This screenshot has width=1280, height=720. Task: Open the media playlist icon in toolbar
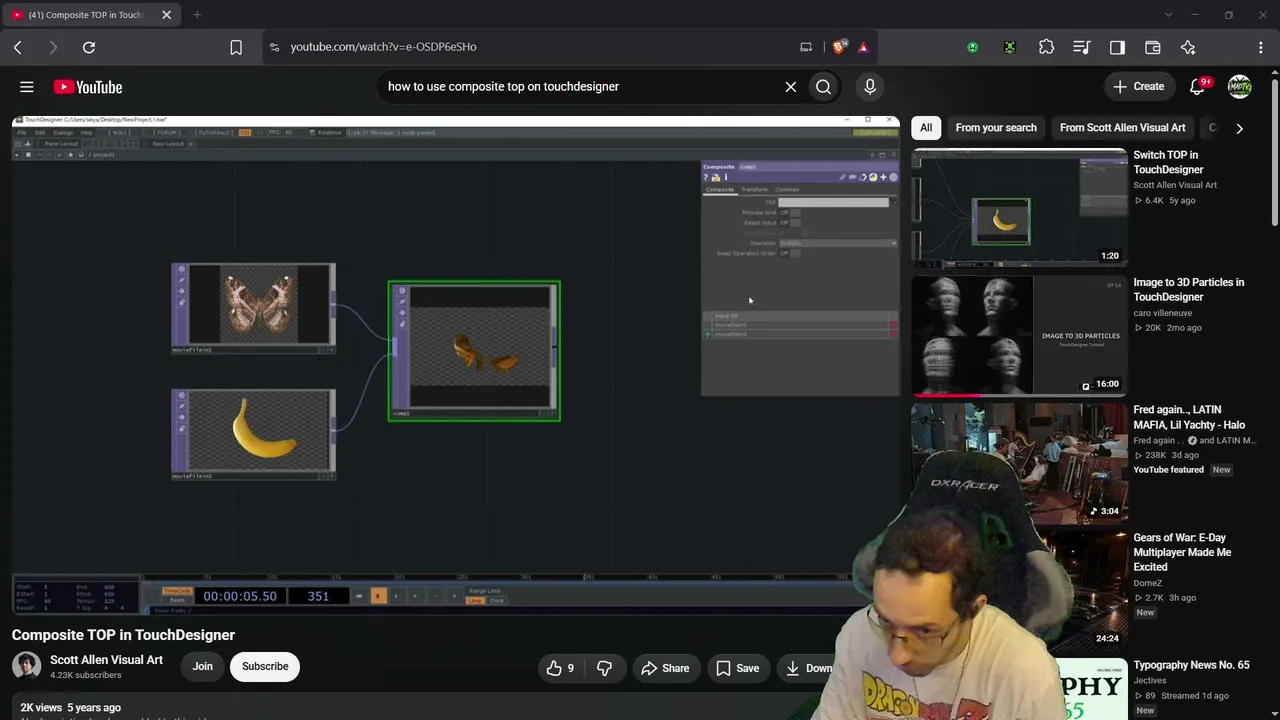click(x=1081, y=47)
